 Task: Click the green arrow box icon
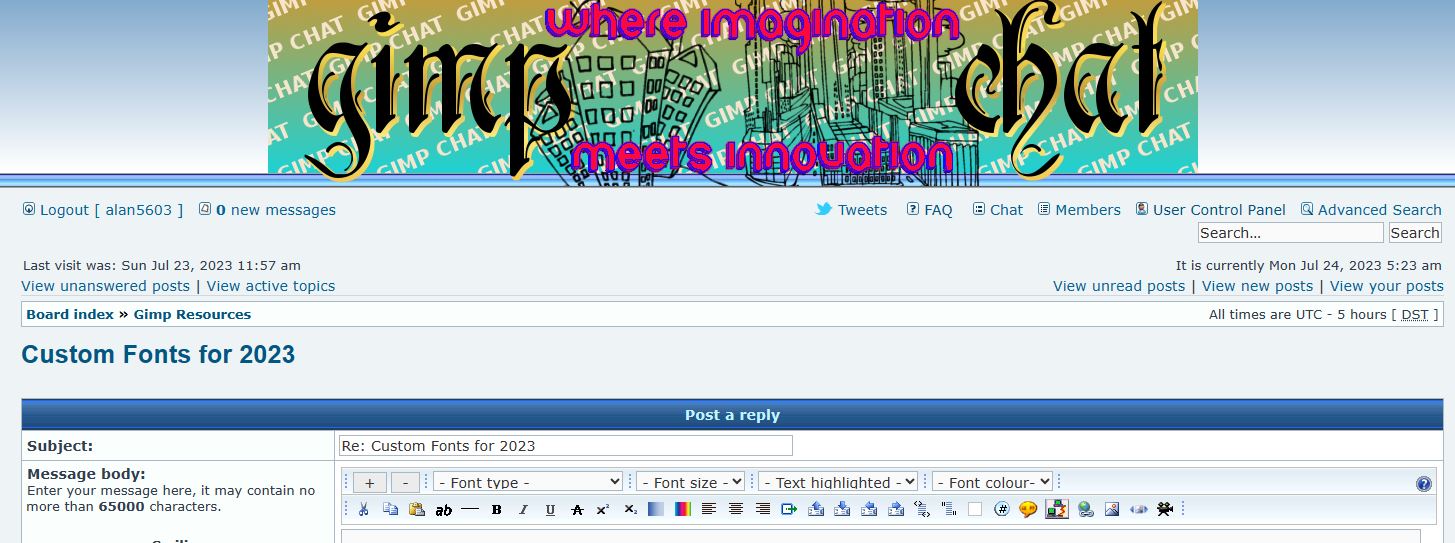coord(789,509)
